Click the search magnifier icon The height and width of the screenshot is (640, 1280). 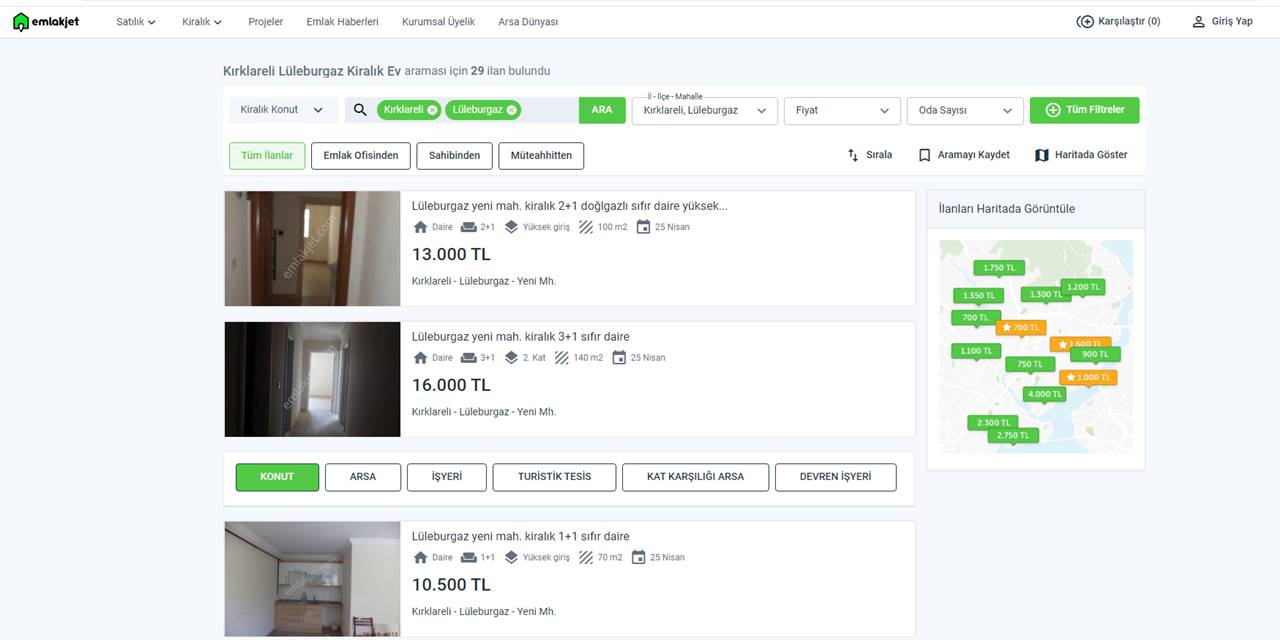(361, 110)
